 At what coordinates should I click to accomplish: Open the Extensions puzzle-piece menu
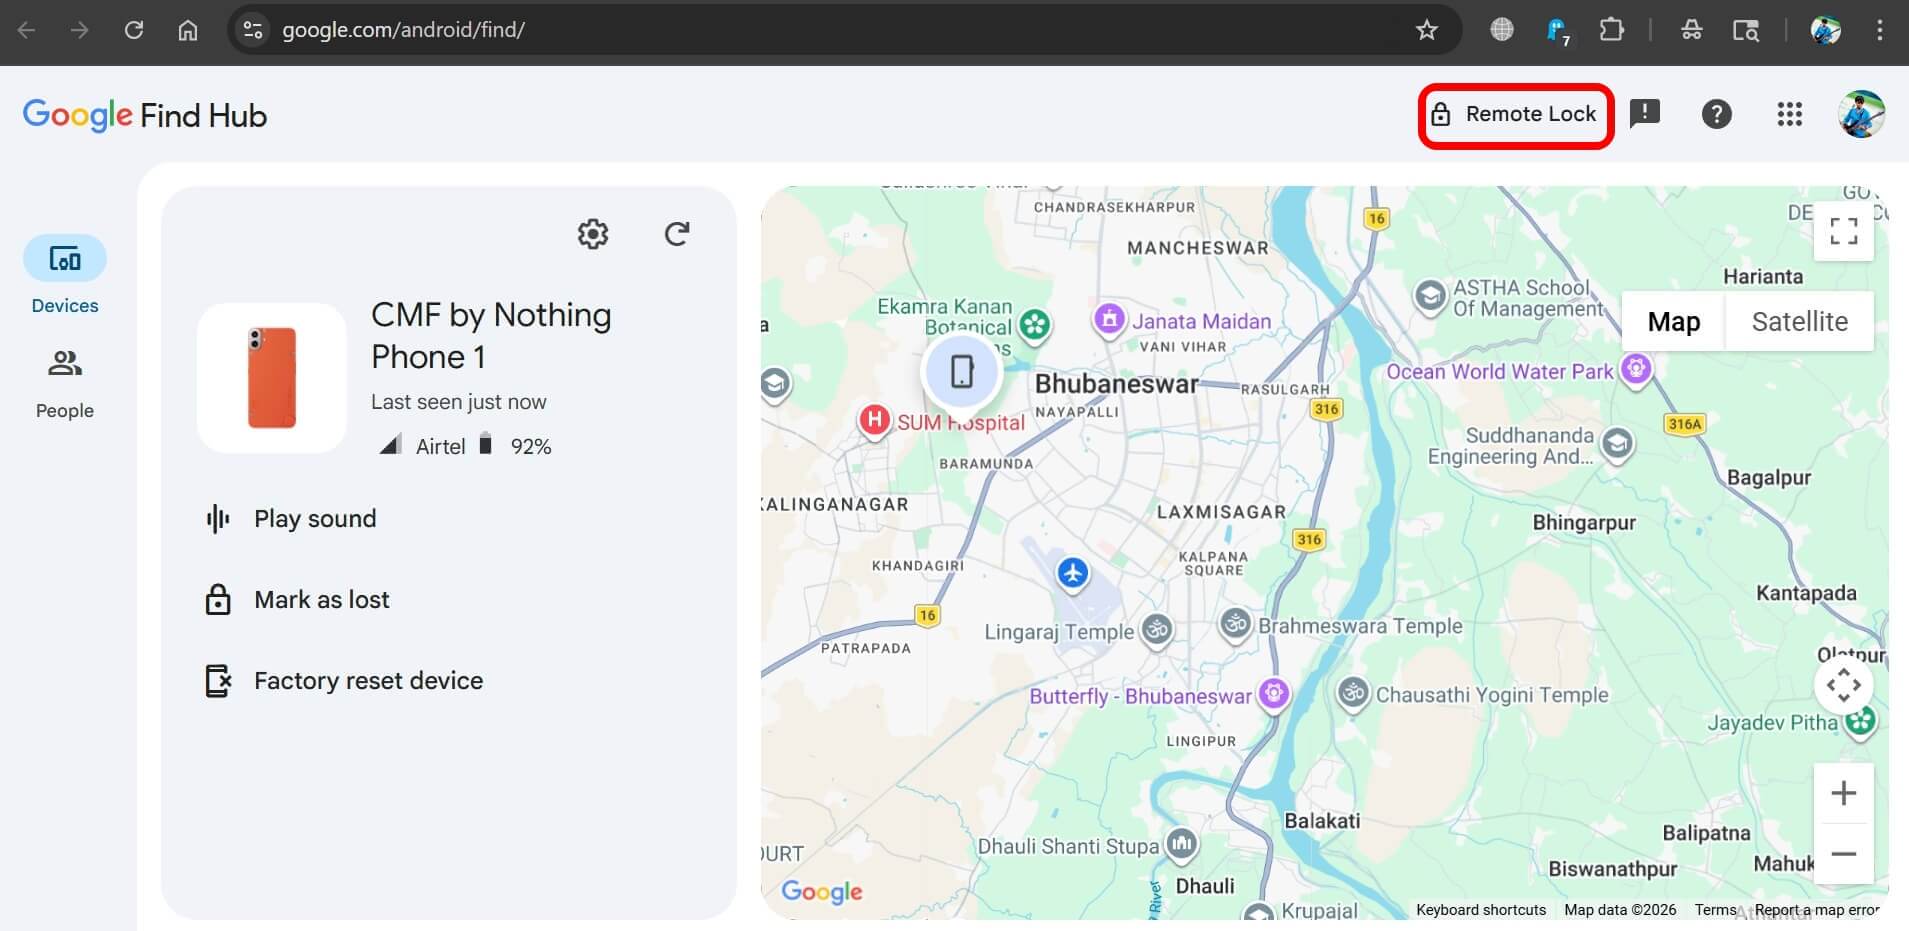point(1611,30)
